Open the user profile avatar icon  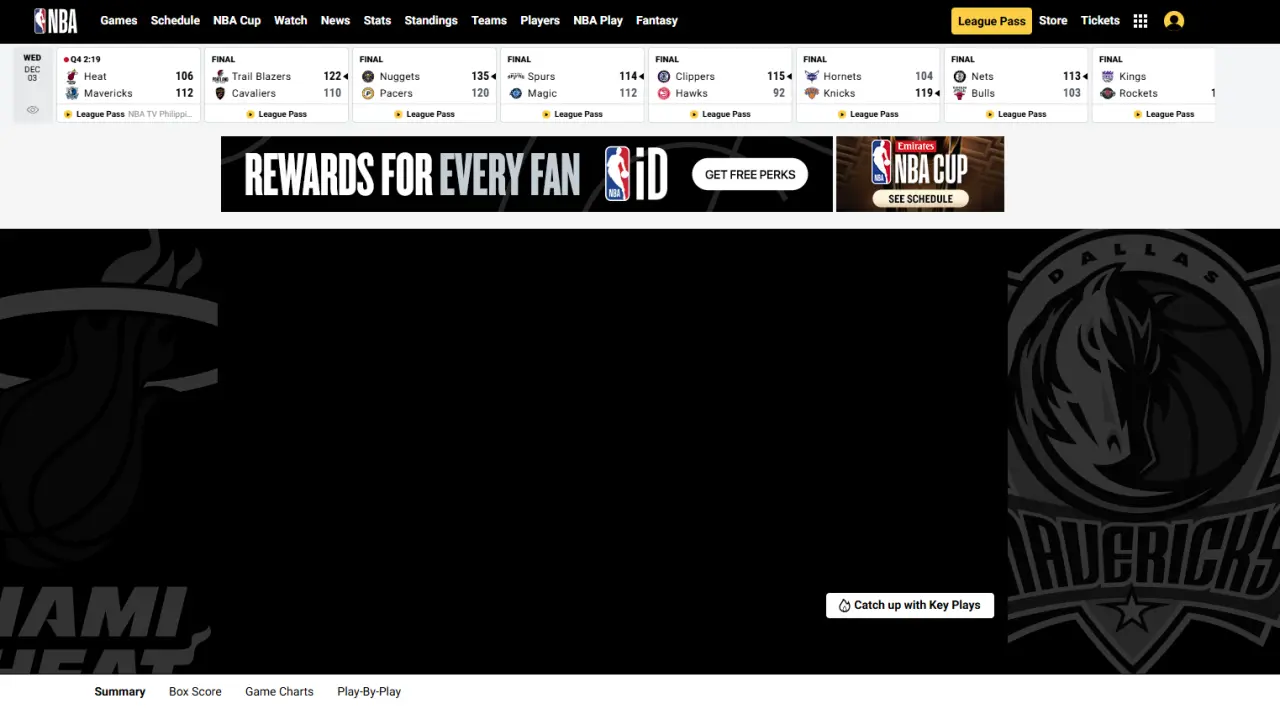coord(1174,21)
